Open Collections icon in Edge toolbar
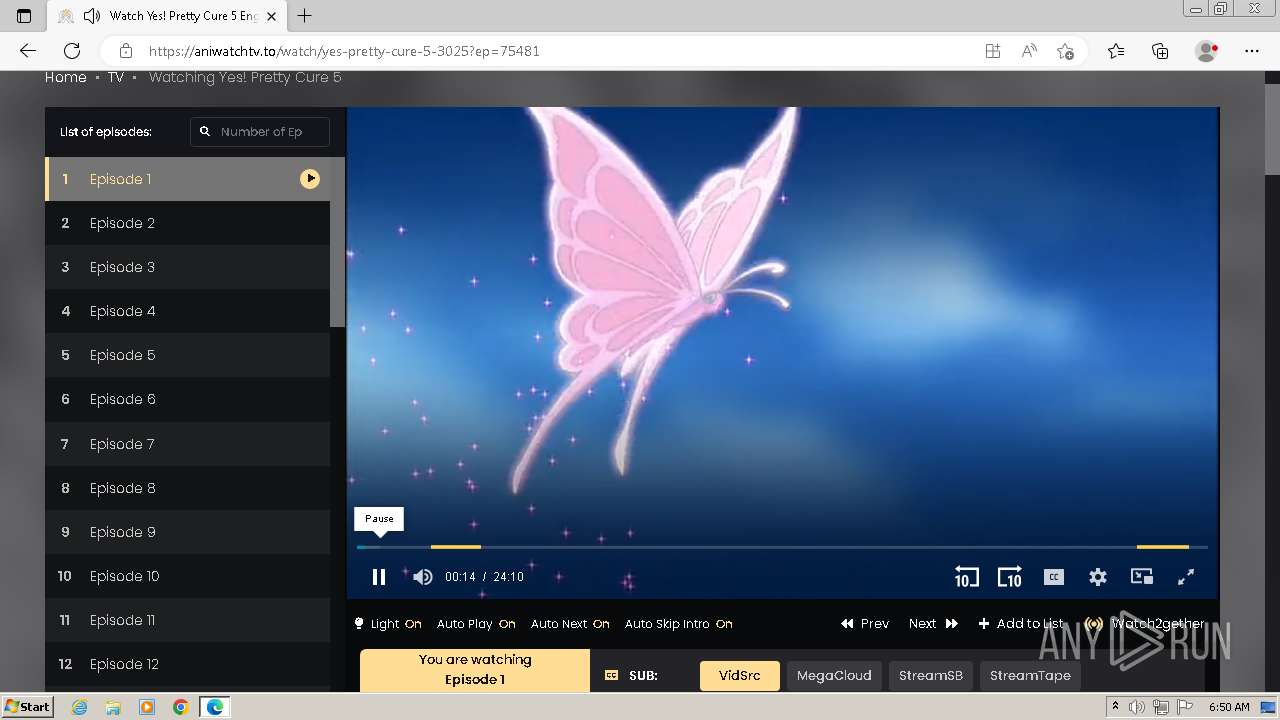Image resolution: width=1280 pixels, height=720 pixels. click(1160, 51)
